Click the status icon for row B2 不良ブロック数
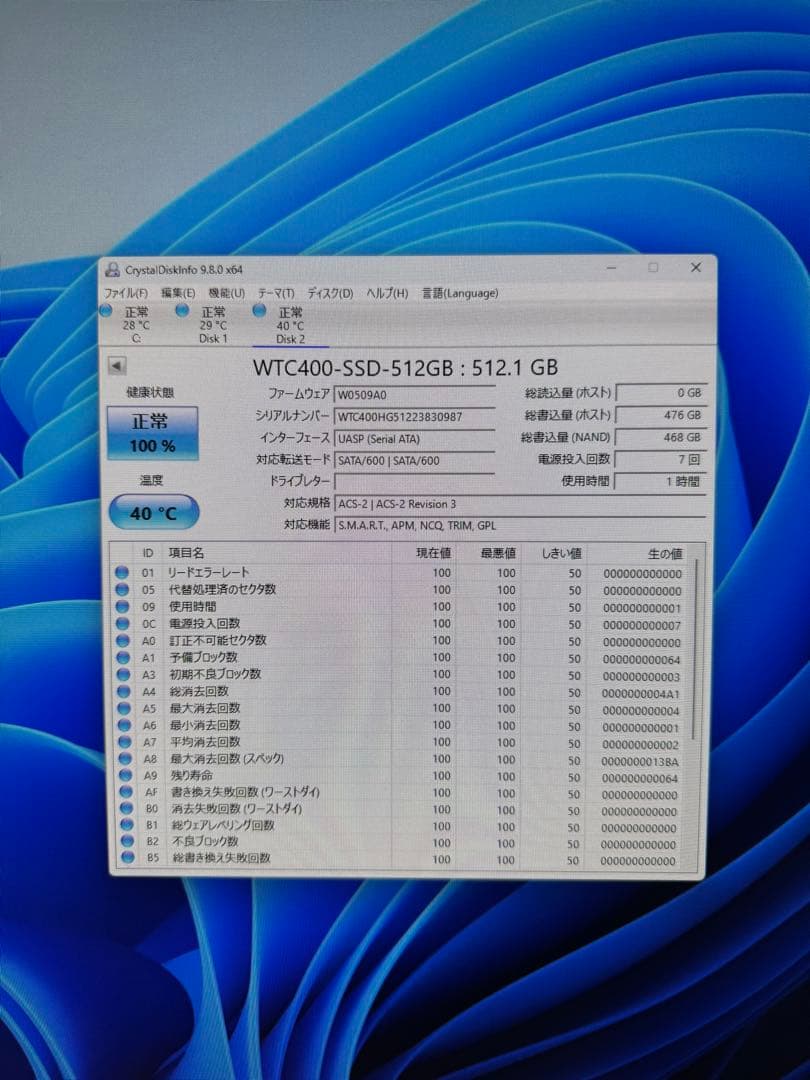The width and height of the screenshot is (810, 1080). pos(127,841)
